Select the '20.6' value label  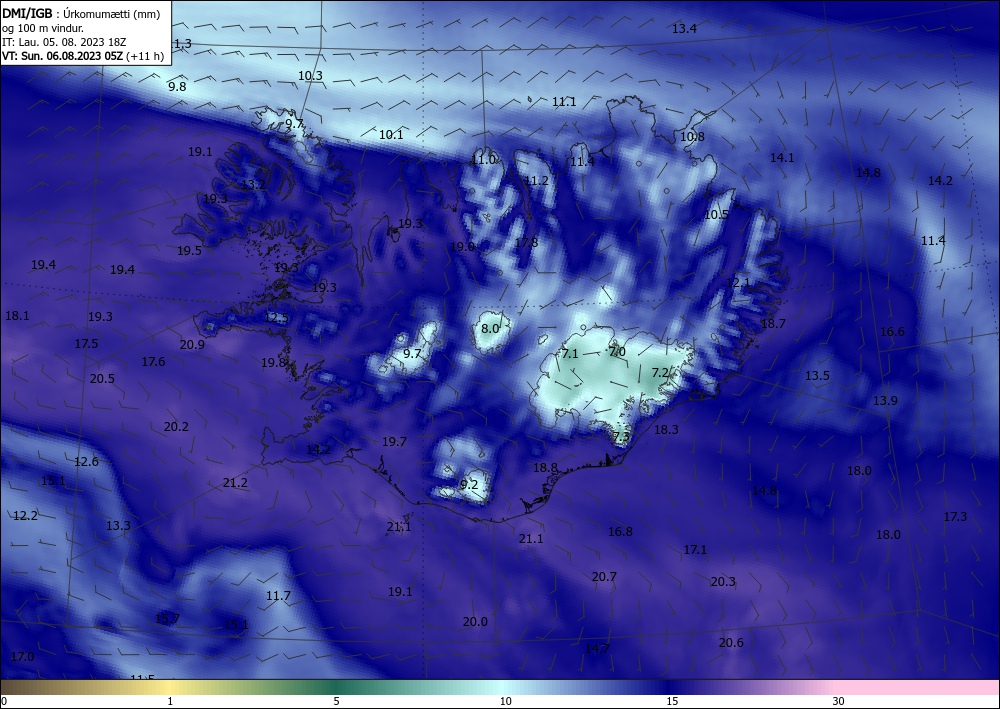coord(731,643)
